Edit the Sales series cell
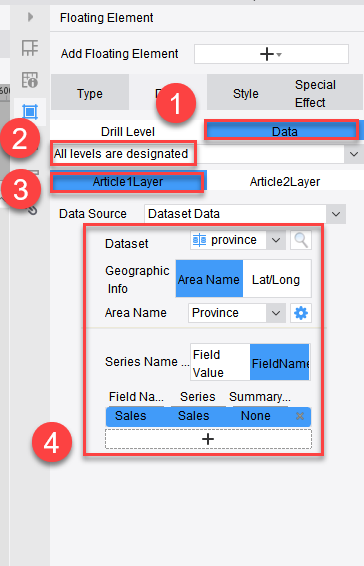The height and width of the screenshot is (566, 364). 194,415
